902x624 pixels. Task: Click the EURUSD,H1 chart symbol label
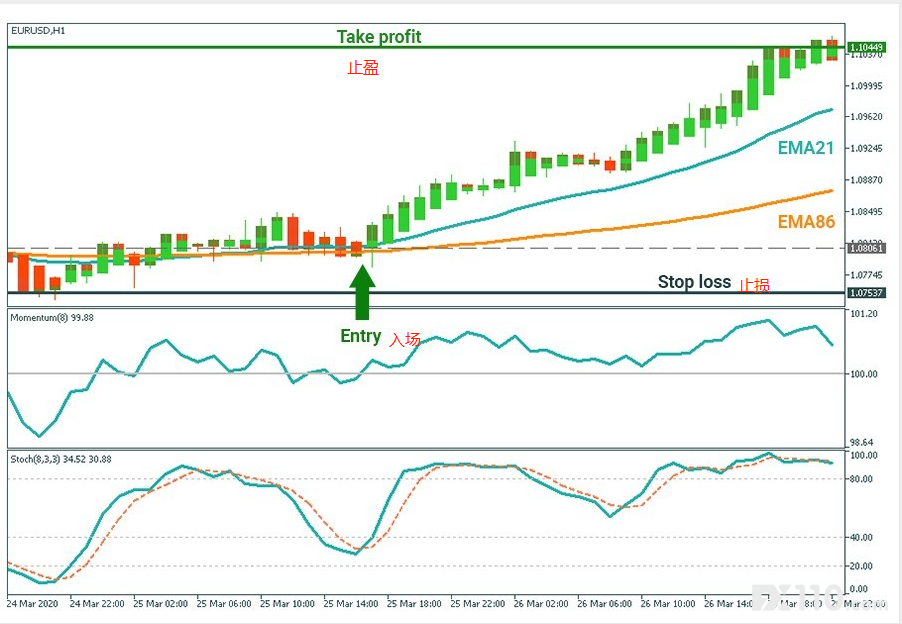point(38,30)
